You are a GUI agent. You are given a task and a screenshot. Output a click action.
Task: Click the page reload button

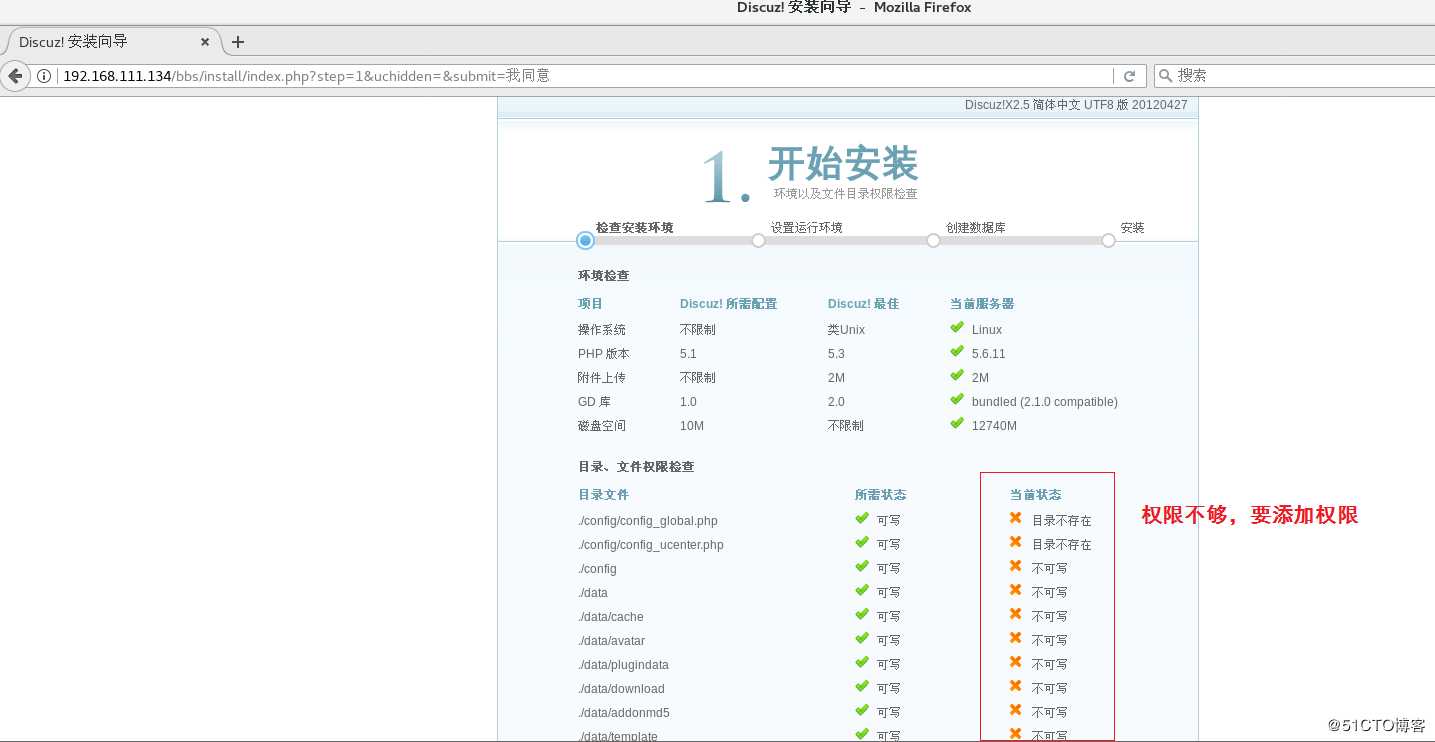(x=1129, y=76)
